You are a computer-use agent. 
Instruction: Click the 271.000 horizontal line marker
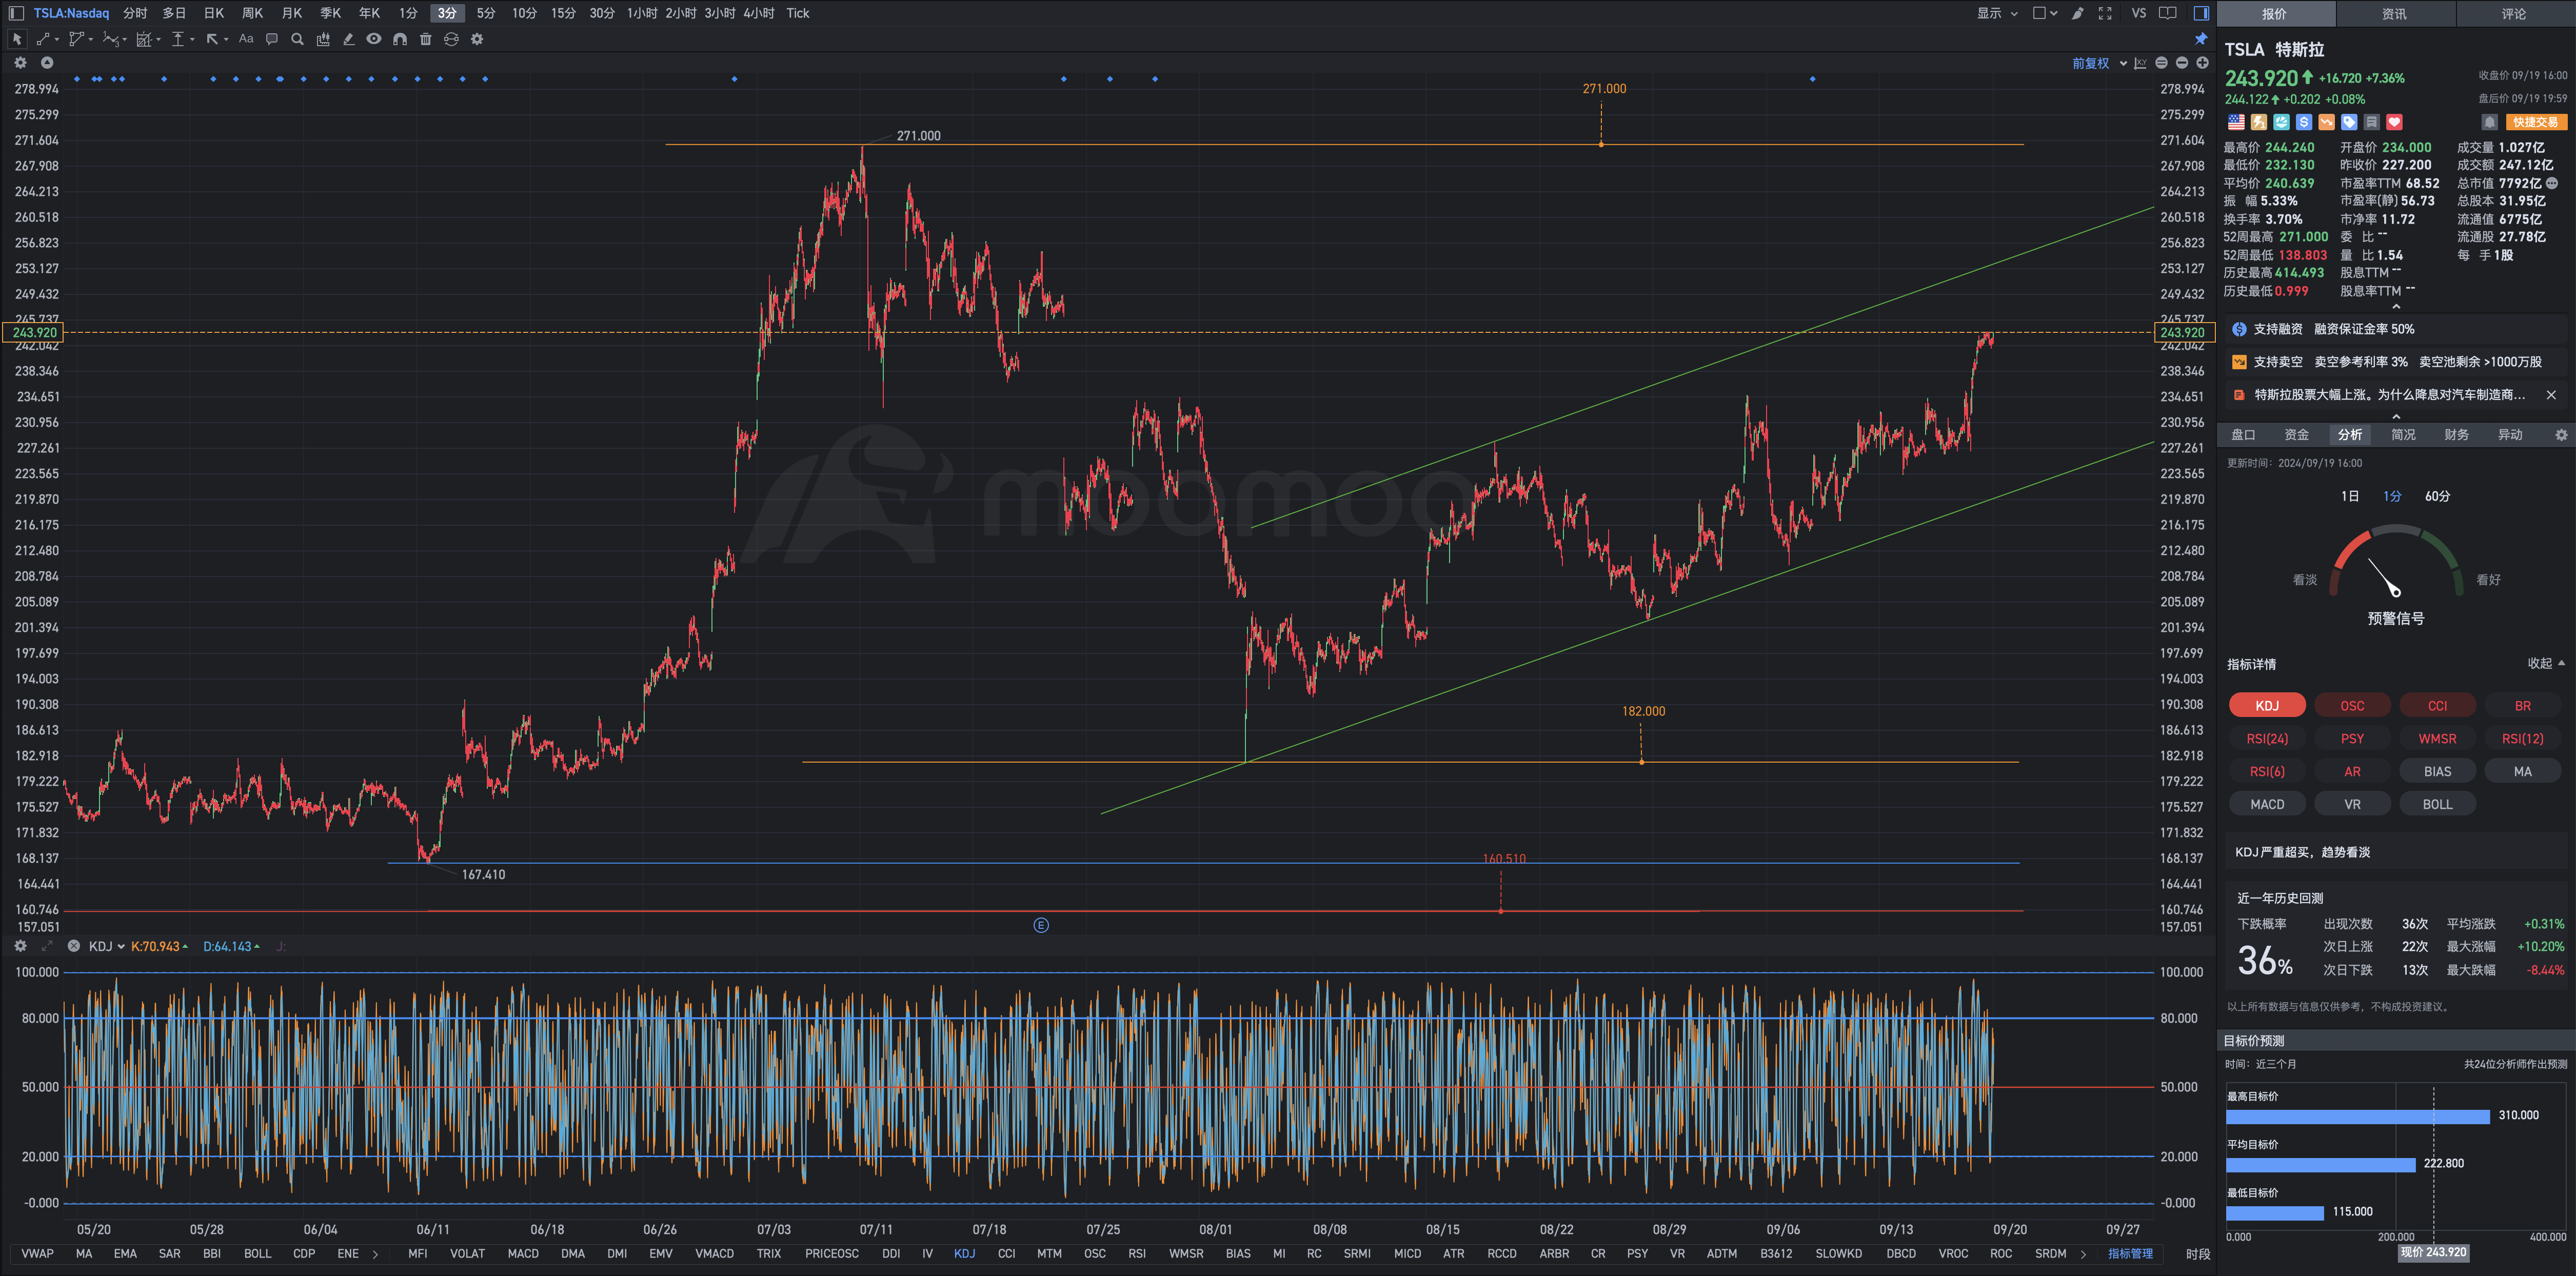tap(1601, 145)
